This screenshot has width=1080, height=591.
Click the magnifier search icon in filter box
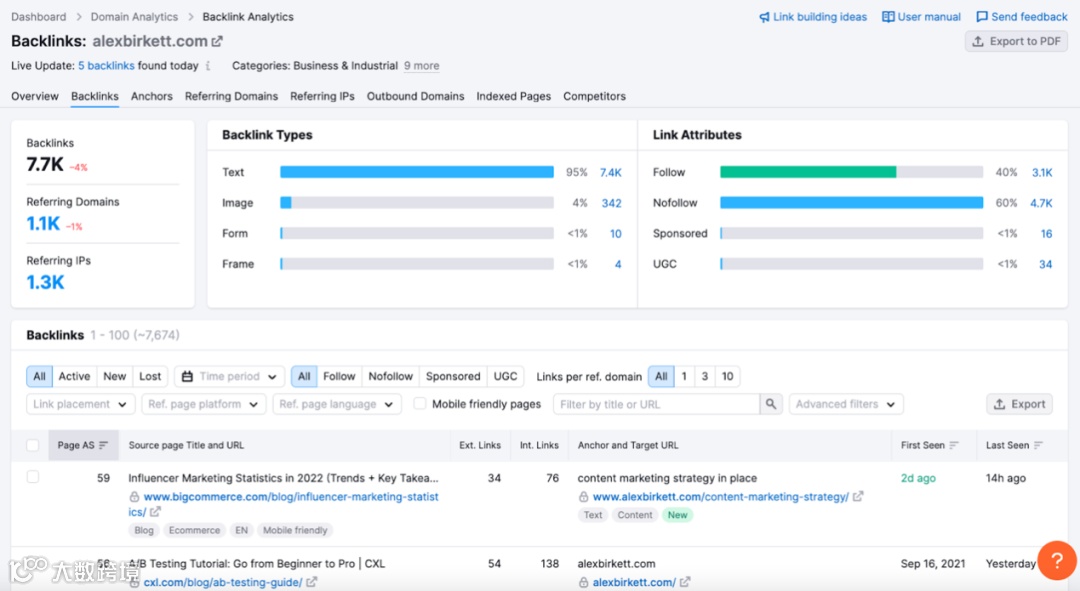coord(771,404)
